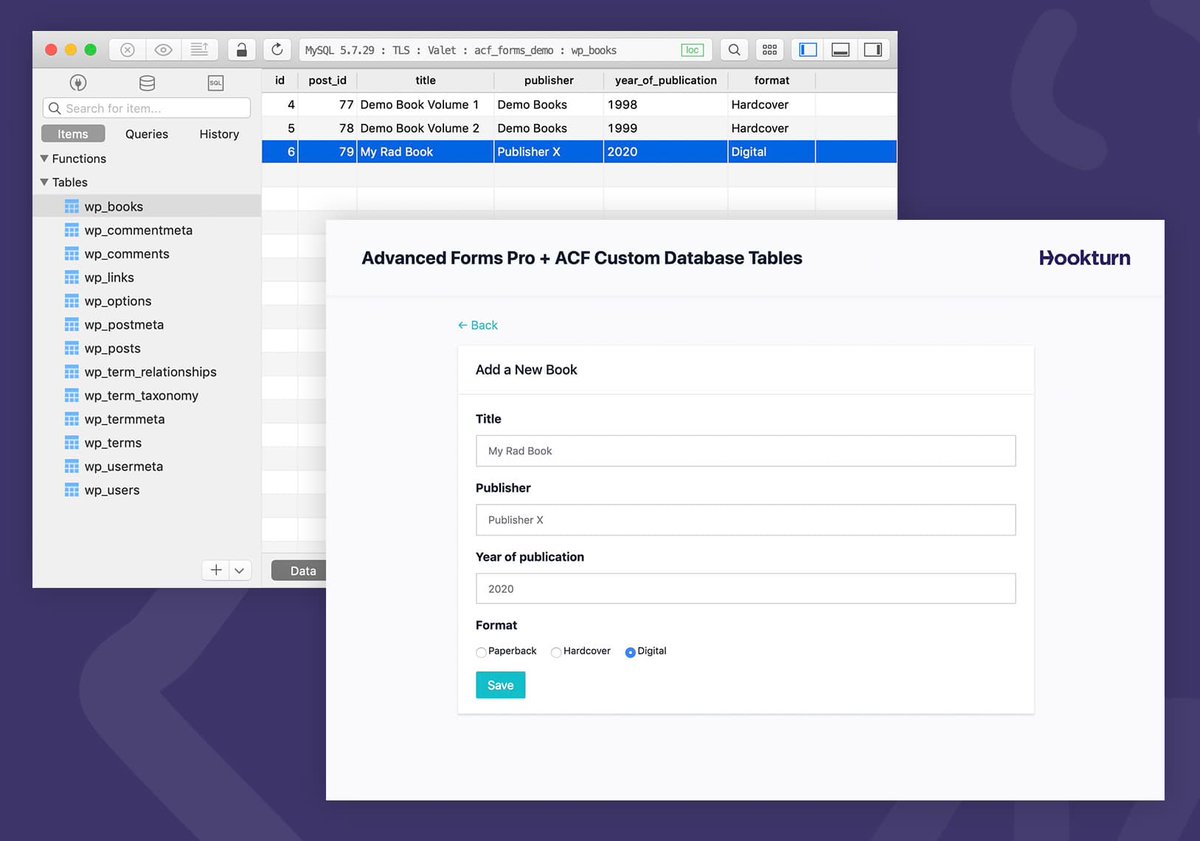1200x841 pixels.
Task: Click the plus add item button
Action: 215,570
